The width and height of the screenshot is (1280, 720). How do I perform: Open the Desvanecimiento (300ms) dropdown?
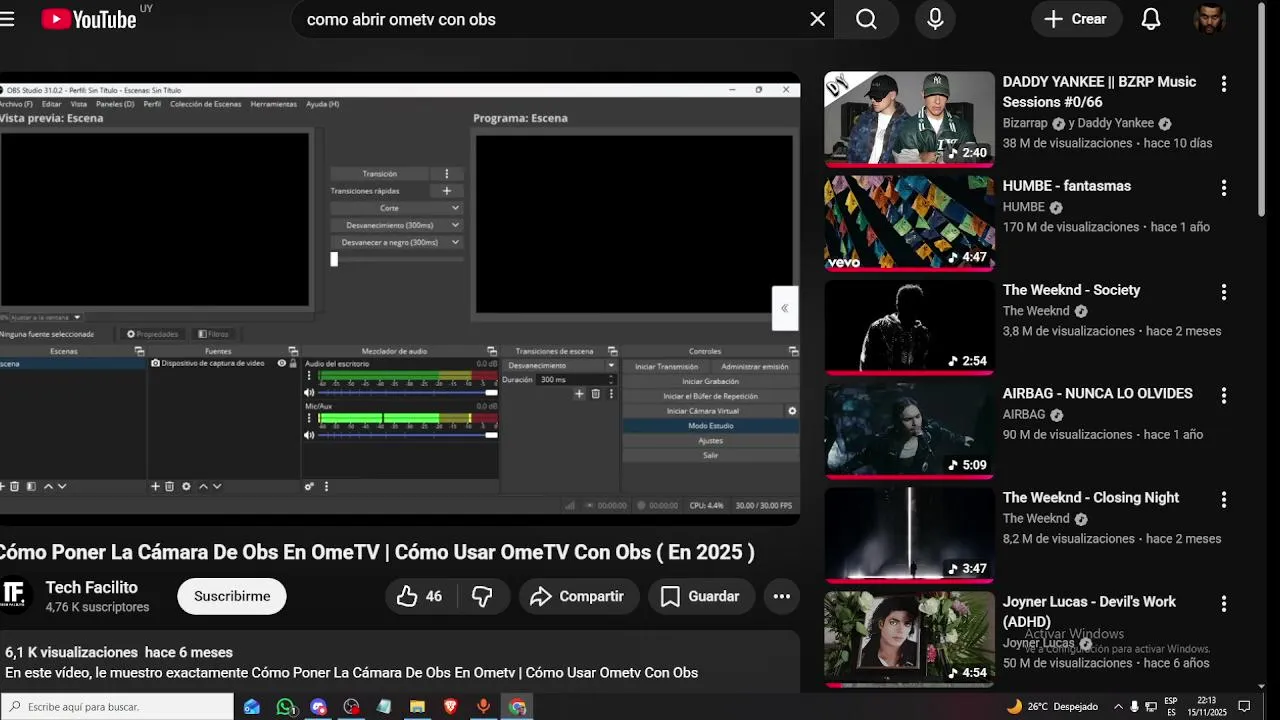click(397, 225)
